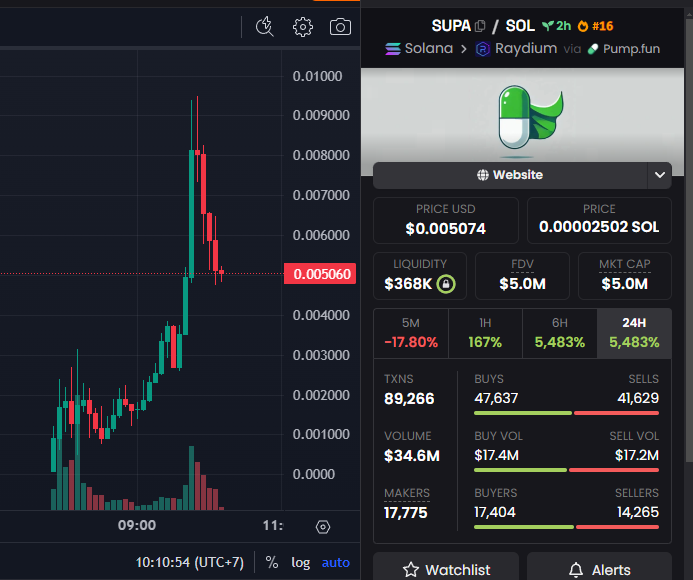This screenshot has height=580, width=693.
Task: Click the FDV $5.0M box
Action: (x=522, y=276)
